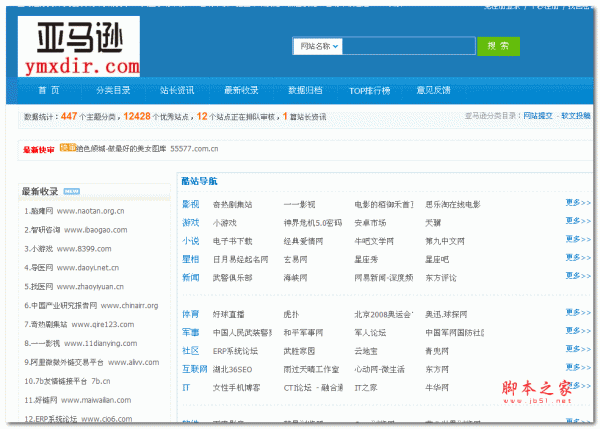Follow the 网站提交 link
The height and width of the screenshot is (429, 600).
click(538, 116)
